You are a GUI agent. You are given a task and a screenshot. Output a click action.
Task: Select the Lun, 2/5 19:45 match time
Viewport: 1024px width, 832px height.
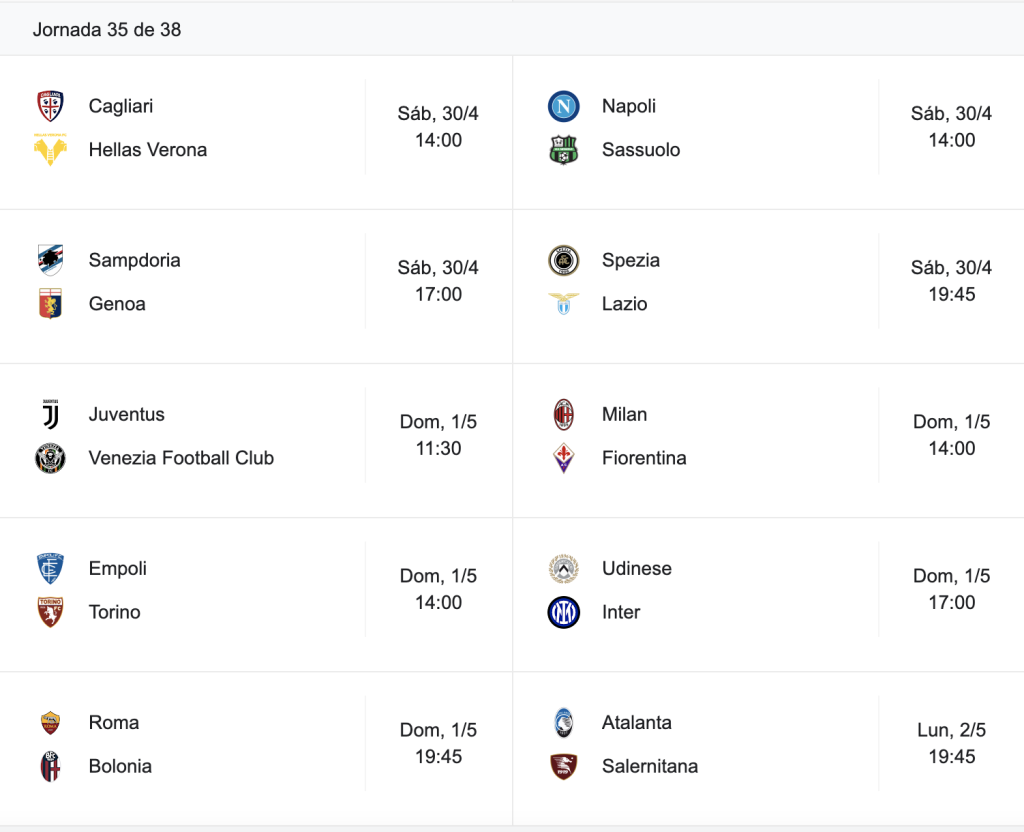click(952, 743)
